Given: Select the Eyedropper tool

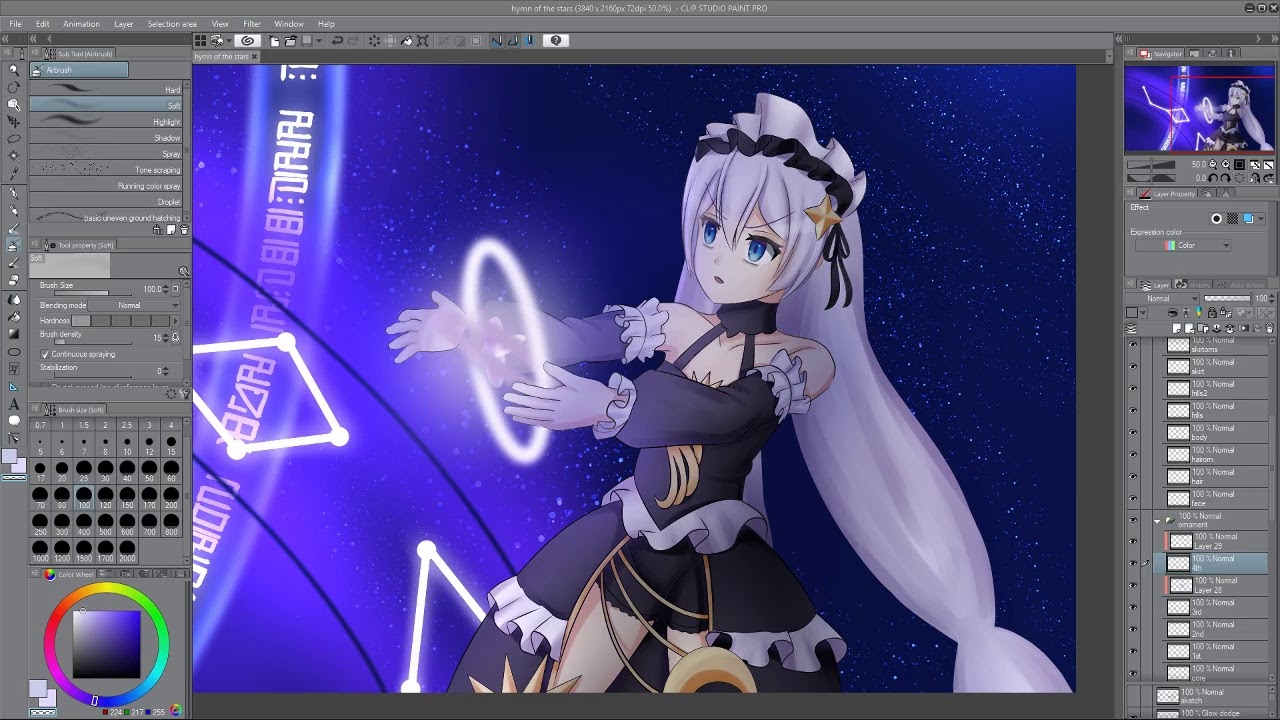Looking at the screenshot, I should [14, 174].
